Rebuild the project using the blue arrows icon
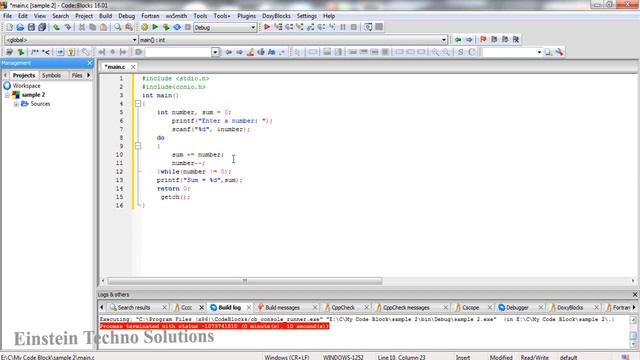 pyautogui.click(x=177, y=27)
